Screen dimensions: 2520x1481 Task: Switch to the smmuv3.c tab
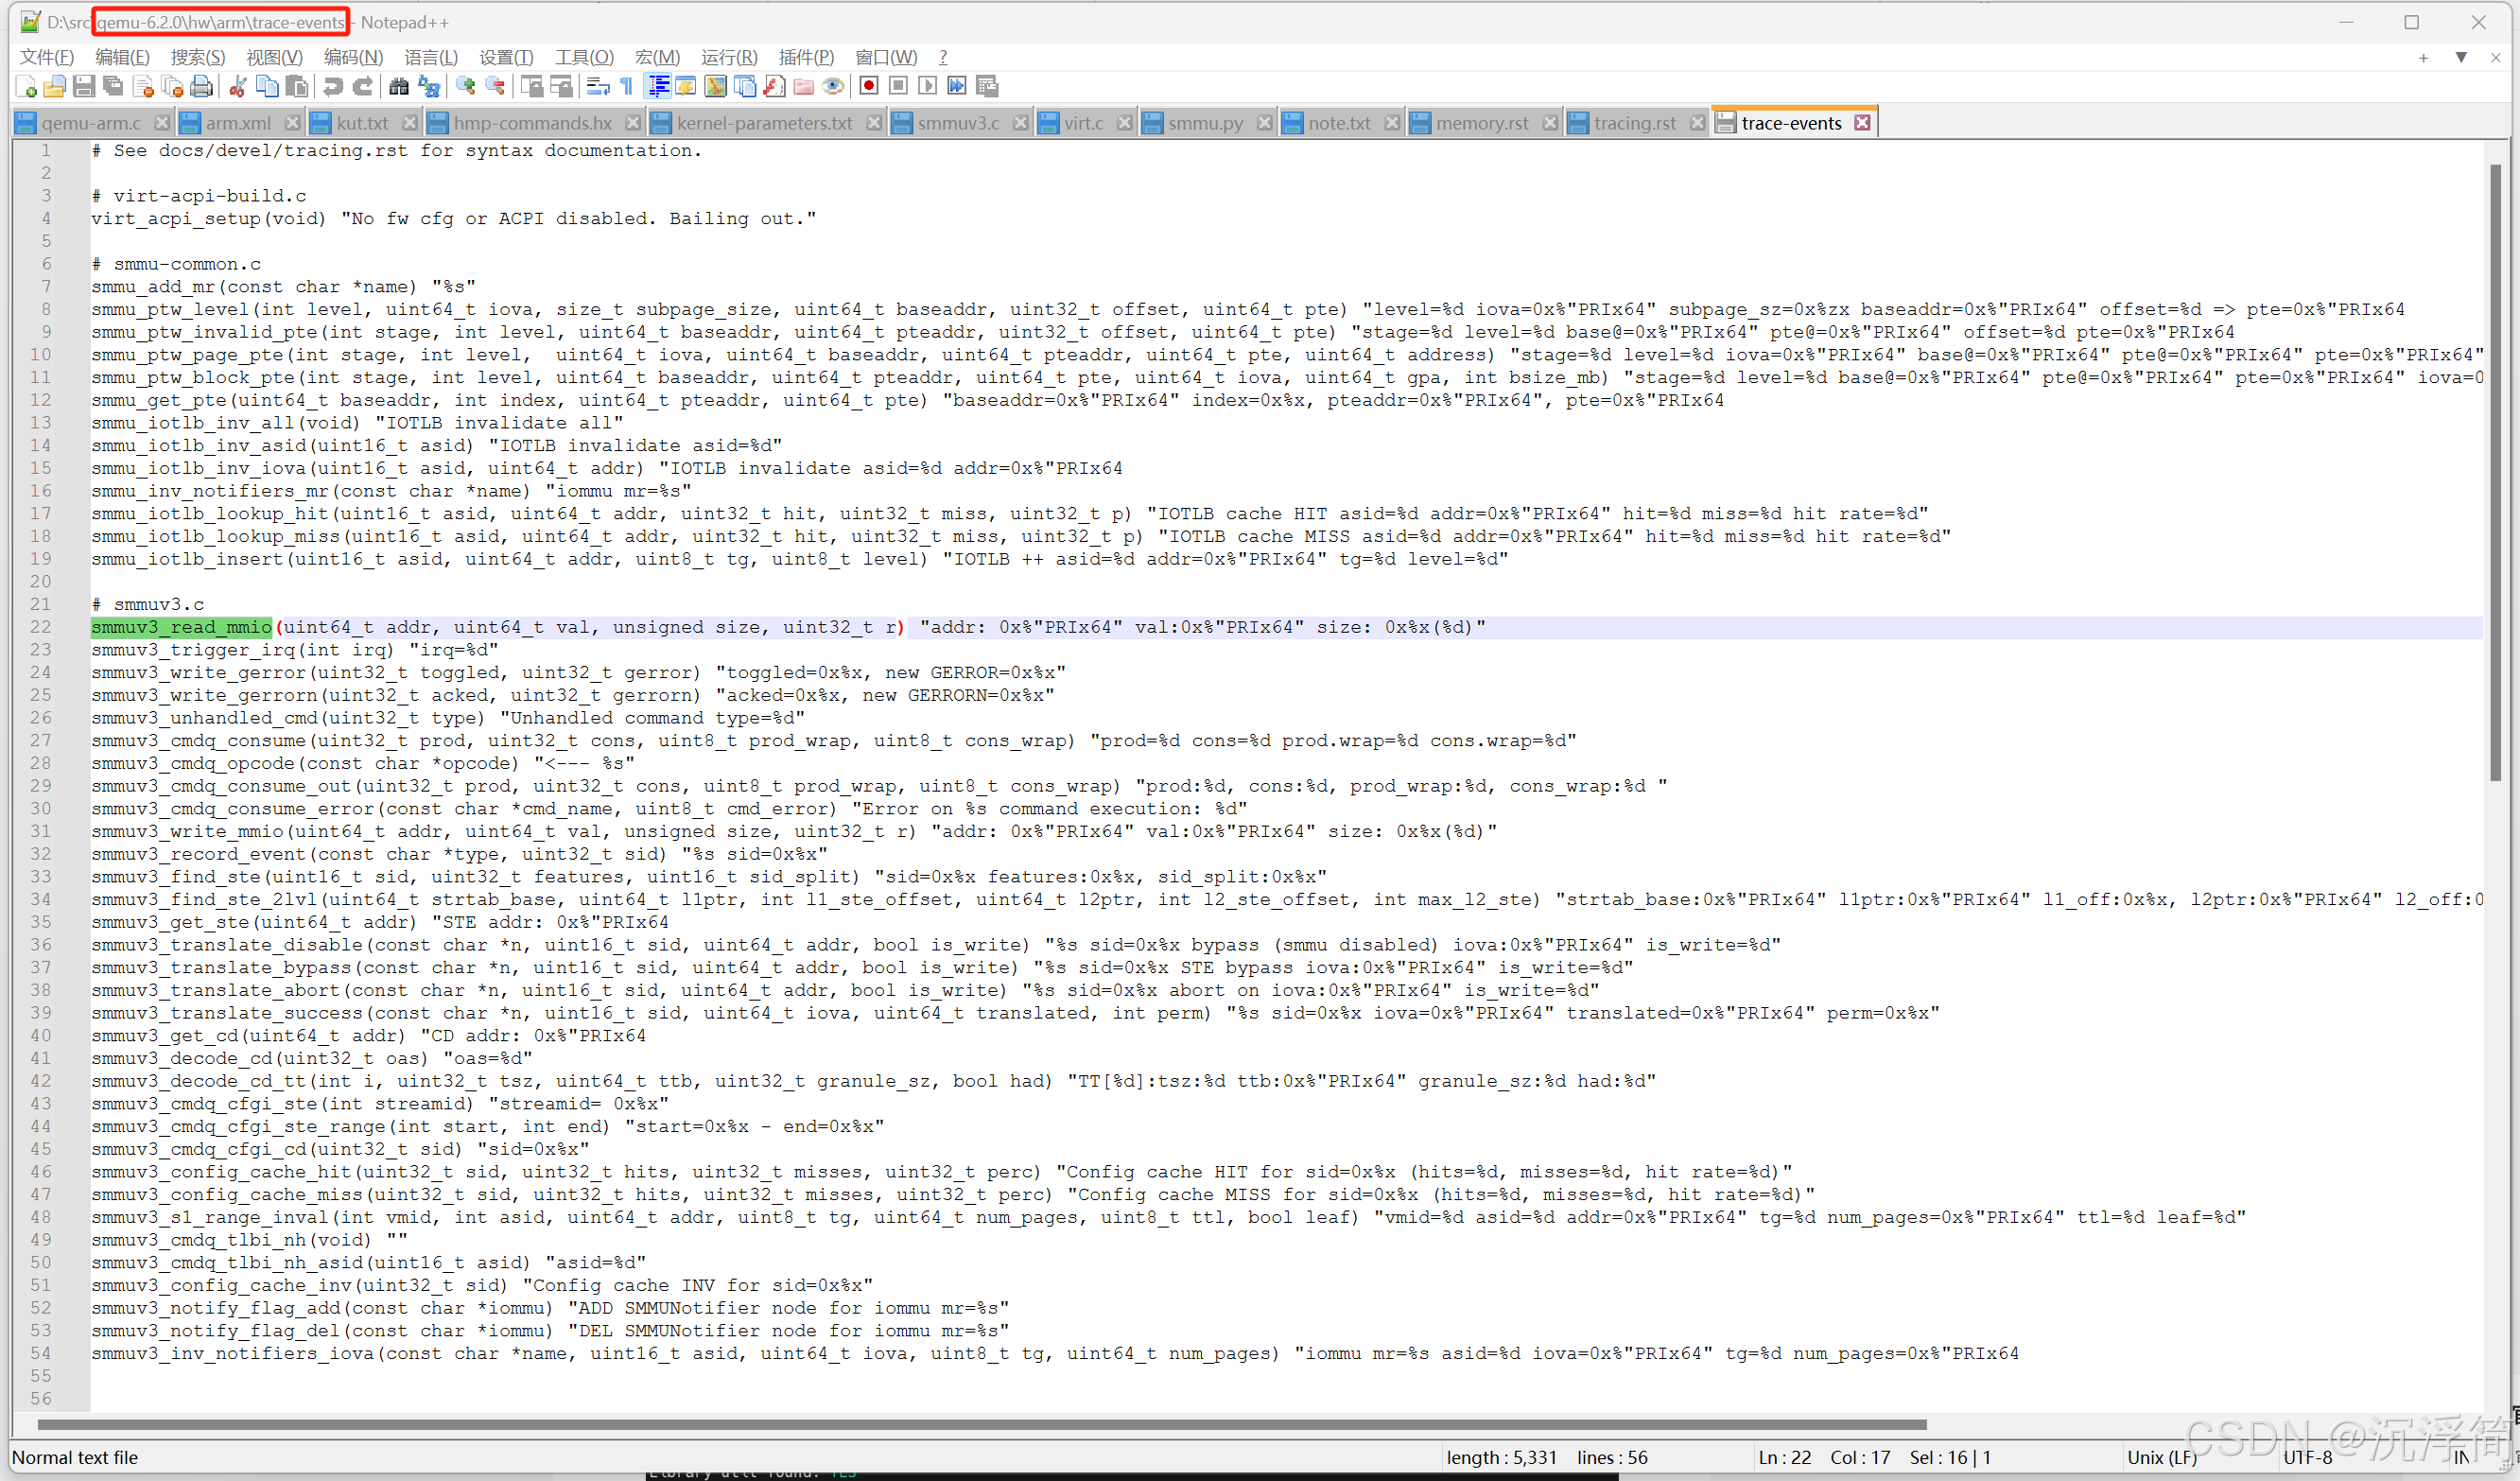958,122
